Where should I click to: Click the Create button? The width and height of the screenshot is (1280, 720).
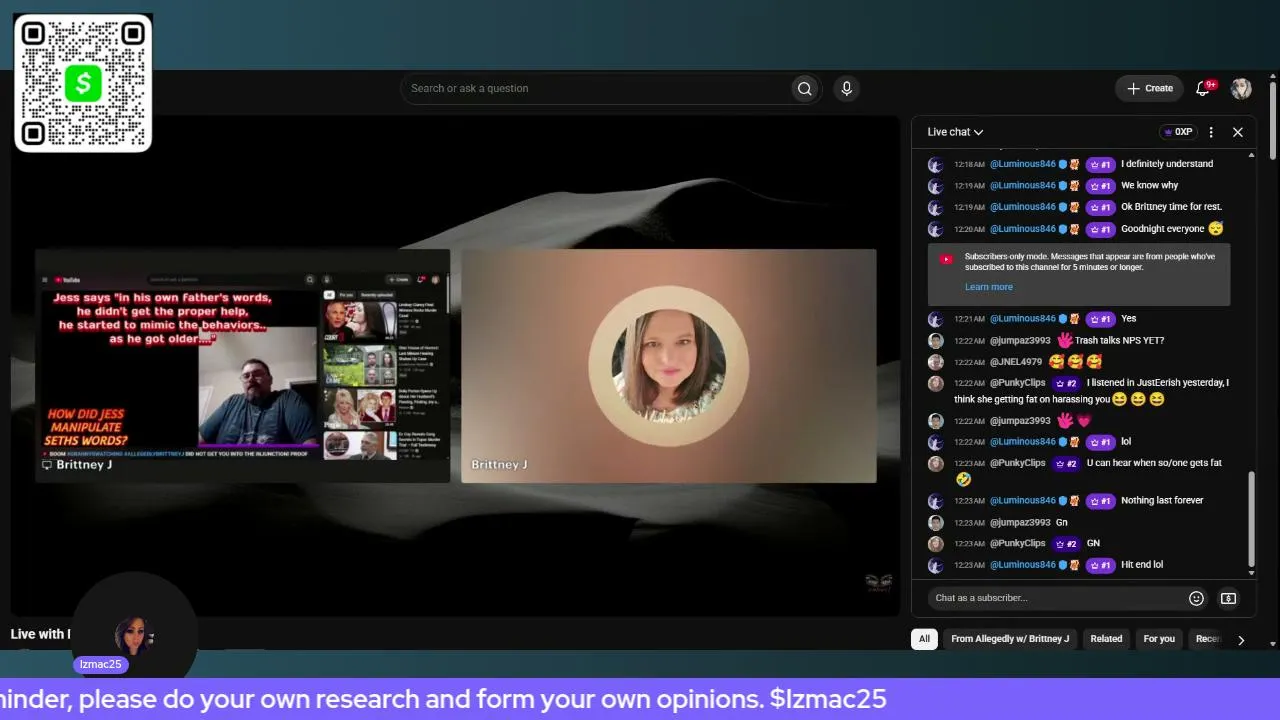[x=1149, y=88]
